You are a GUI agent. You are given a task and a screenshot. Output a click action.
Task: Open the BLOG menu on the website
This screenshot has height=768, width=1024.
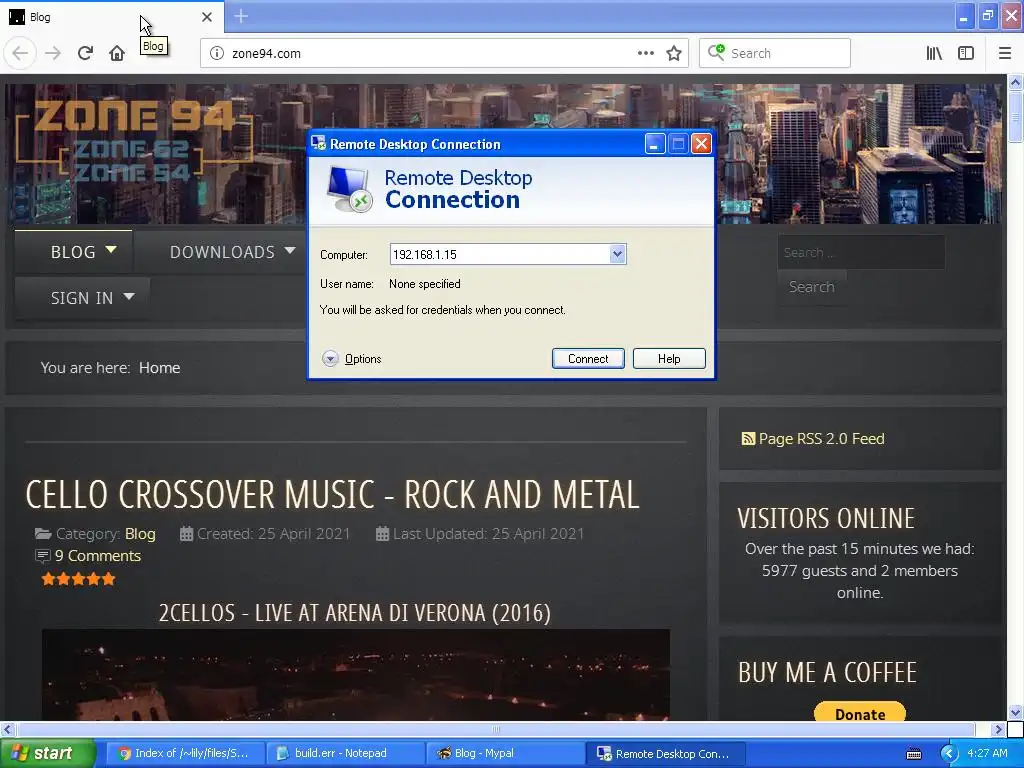(74, 251)
